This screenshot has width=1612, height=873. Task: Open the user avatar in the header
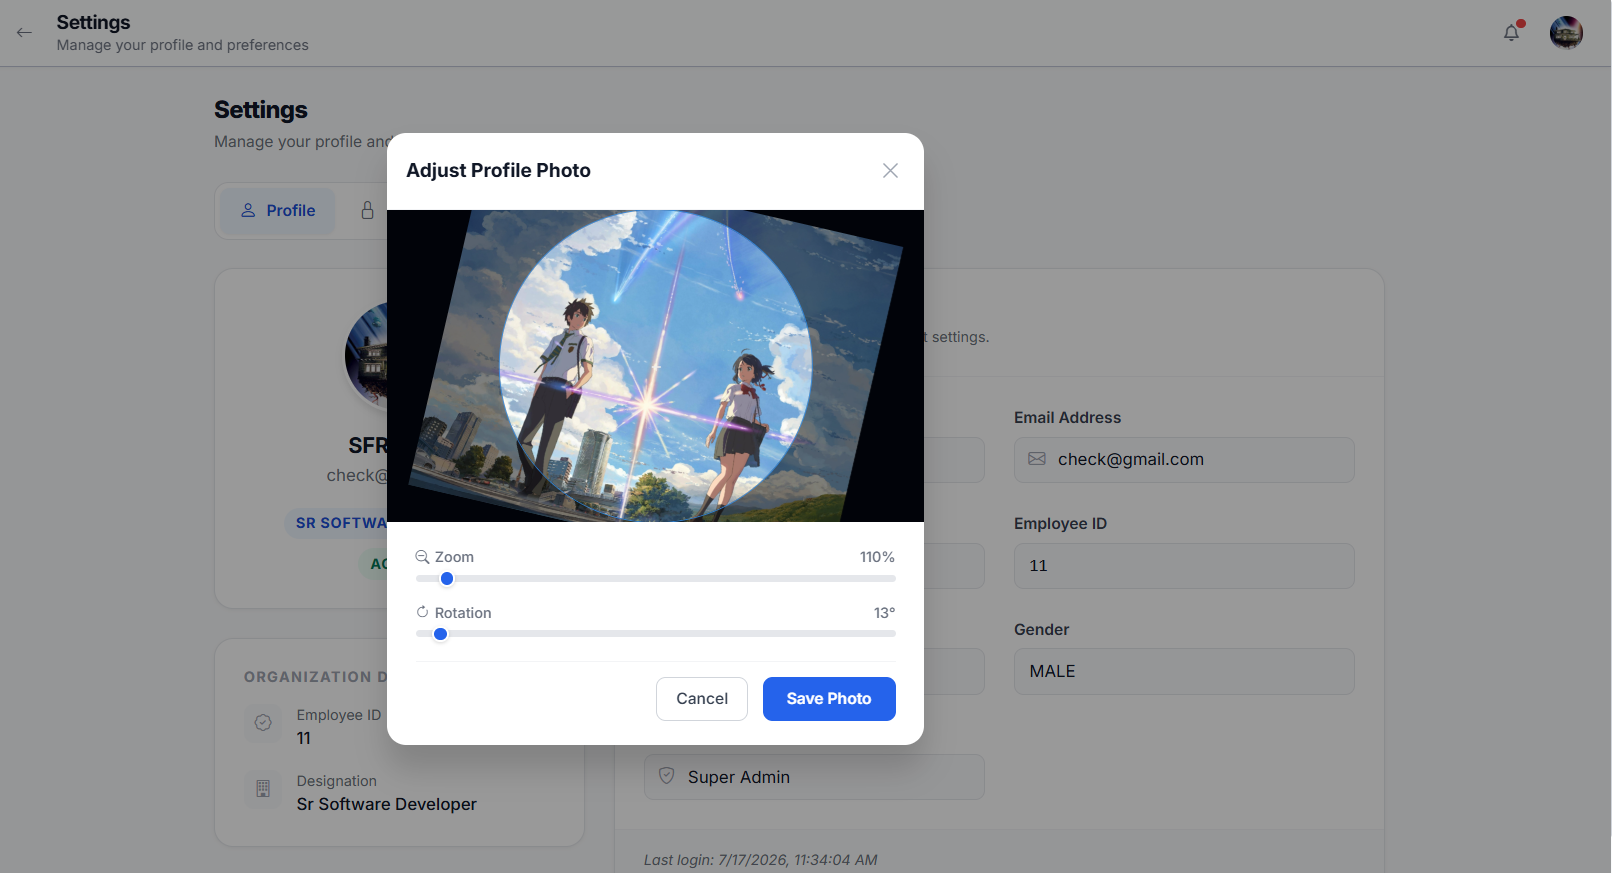pyautogui.click(x=1566, y=33)
